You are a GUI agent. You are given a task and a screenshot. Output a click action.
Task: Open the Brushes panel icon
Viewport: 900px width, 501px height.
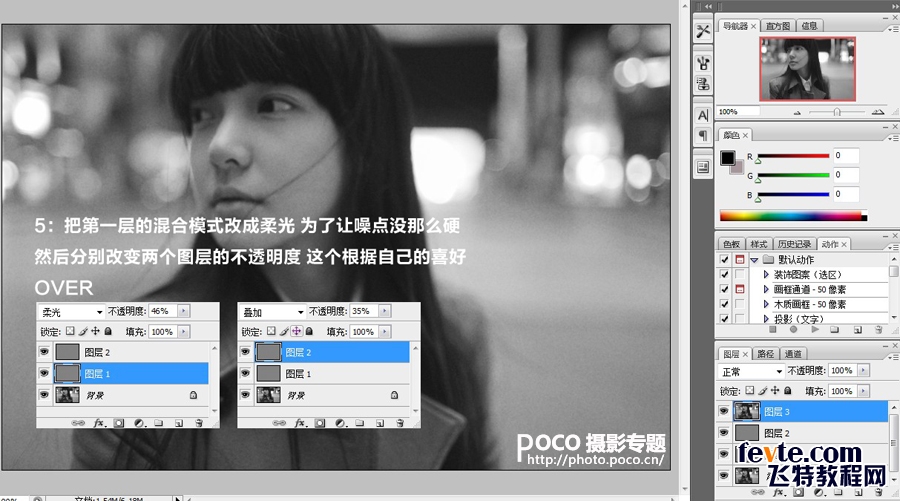tap(703, 63)
